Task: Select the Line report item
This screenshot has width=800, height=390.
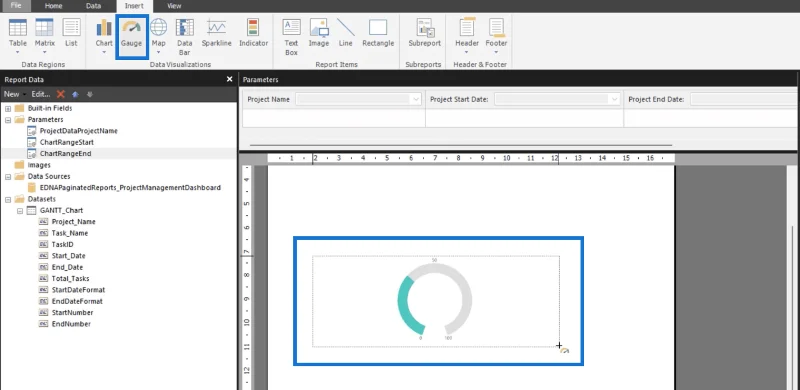Action: pos(345,33)
